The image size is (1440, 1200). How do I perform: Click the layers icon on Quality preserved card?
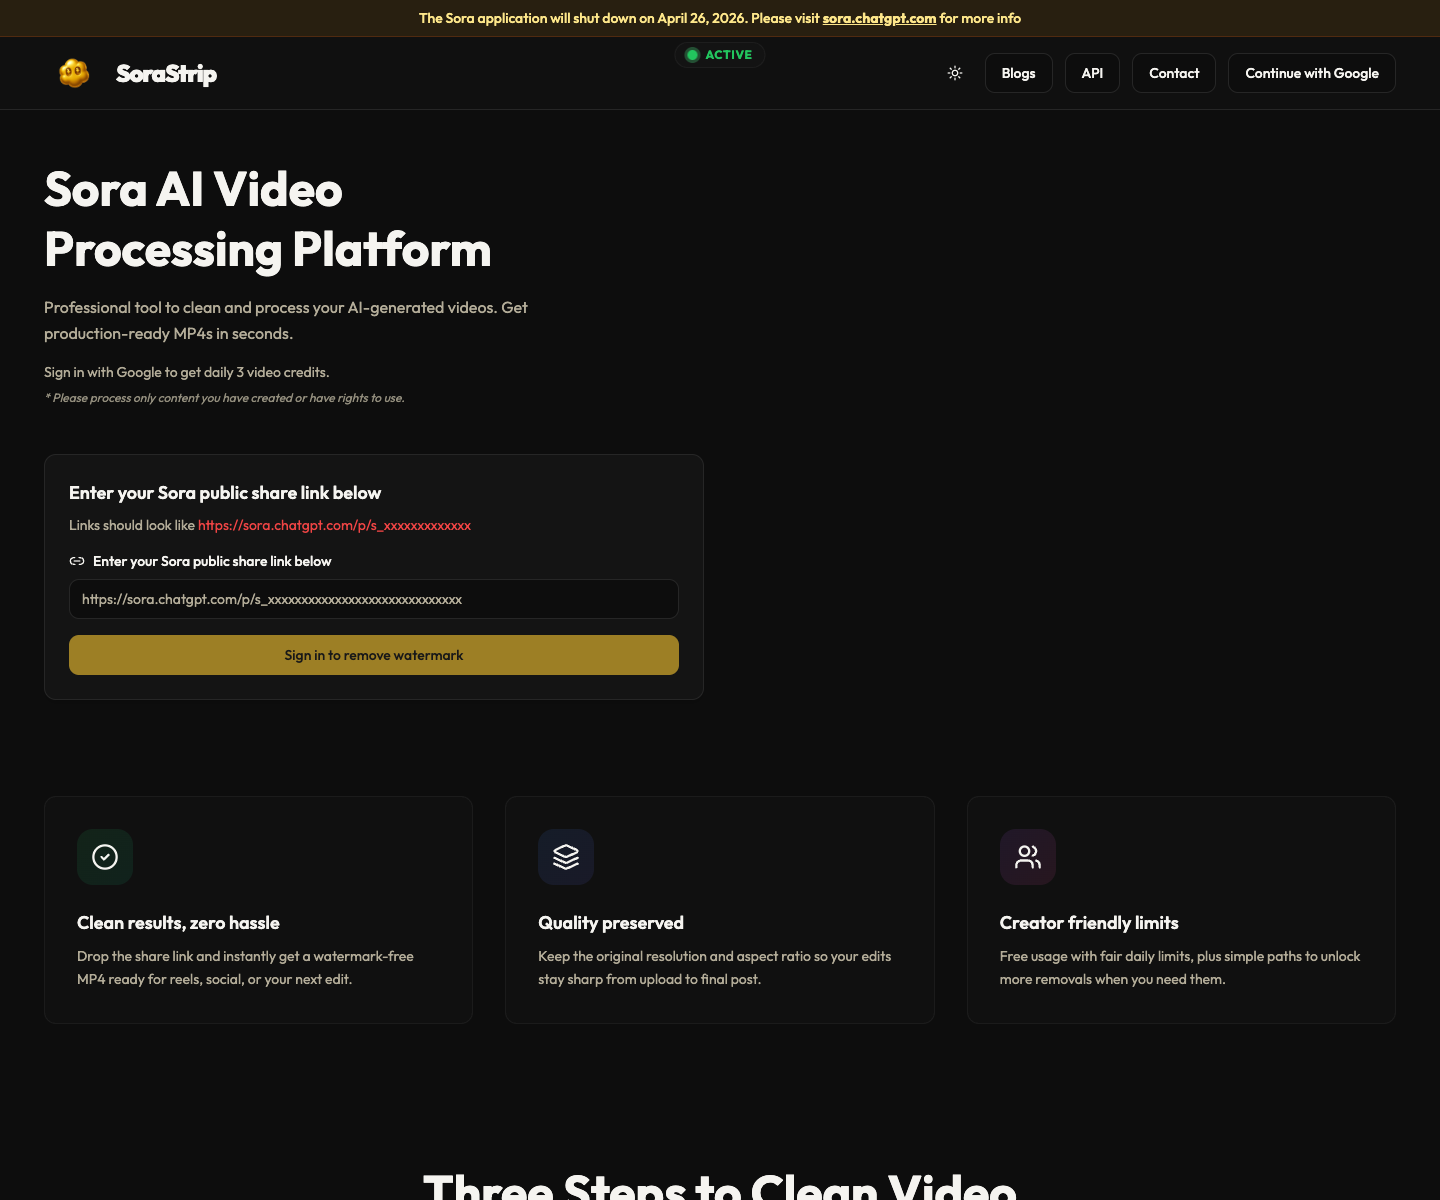click(x=566, y=857)
